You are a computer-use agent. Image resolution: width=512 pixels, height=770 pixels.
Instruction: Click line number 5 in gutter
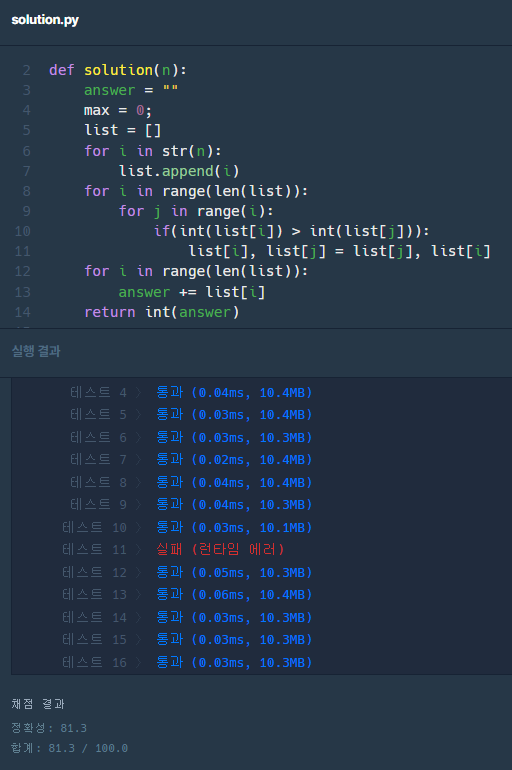click(27, 130)
